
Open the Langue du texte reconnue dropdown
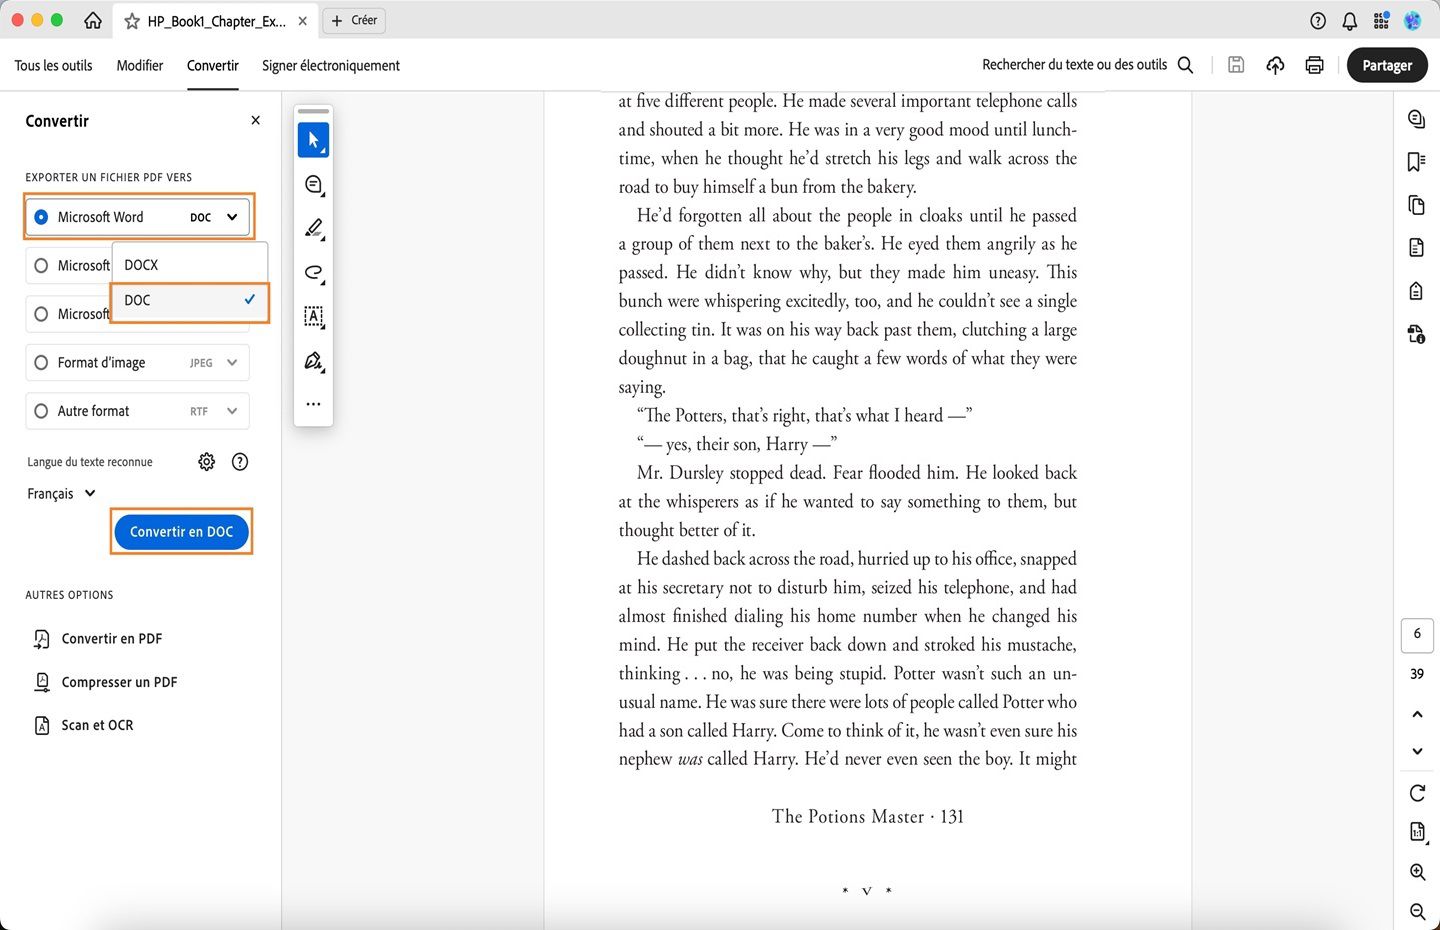point(60,493)
